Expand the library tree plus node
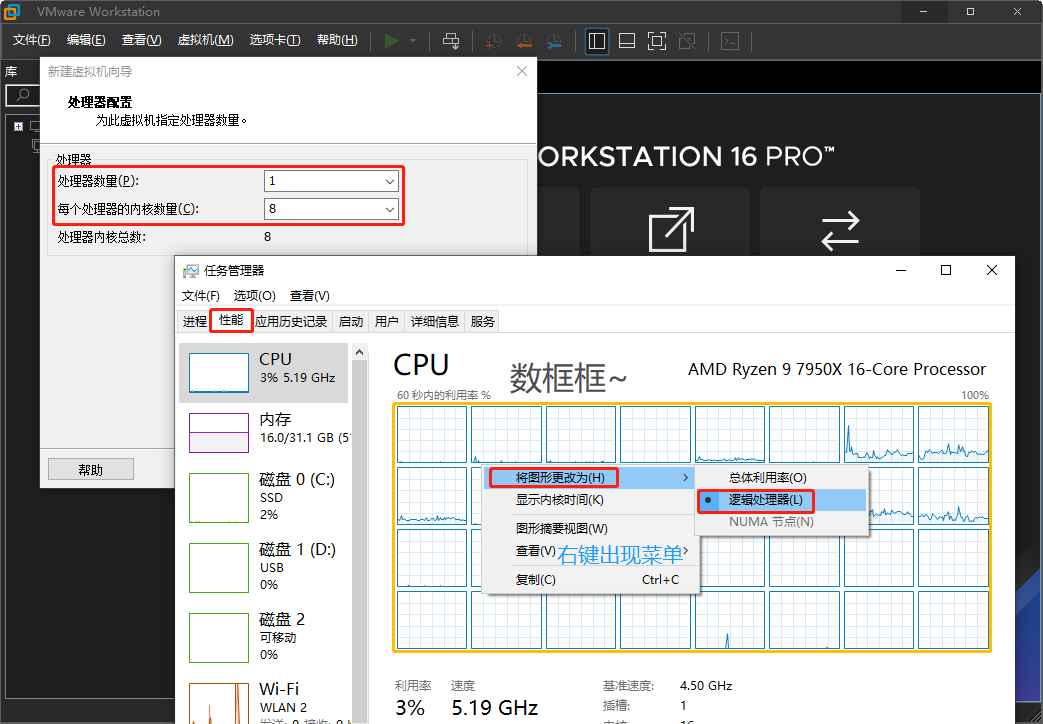1043x724 pixels. point(19,126)
